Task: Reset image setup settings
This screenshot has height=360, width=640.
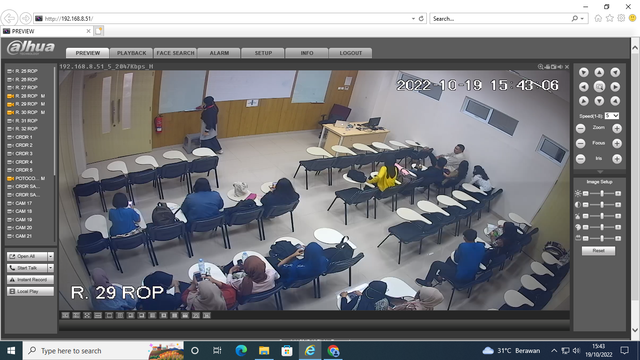Action: click(598, 251)
